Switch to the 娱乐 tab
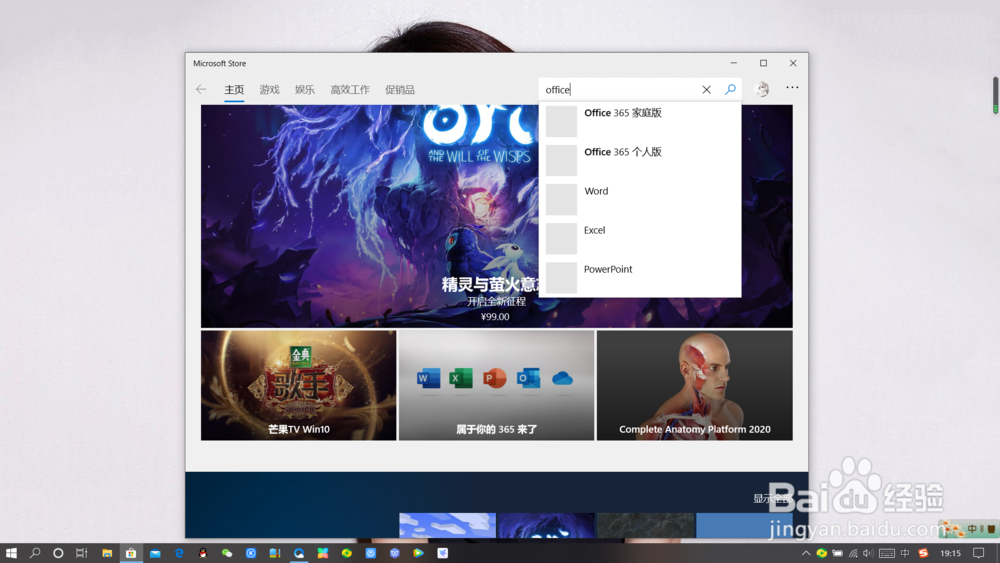This screenshot has height=563, width=1000. (x=305, y=90)
